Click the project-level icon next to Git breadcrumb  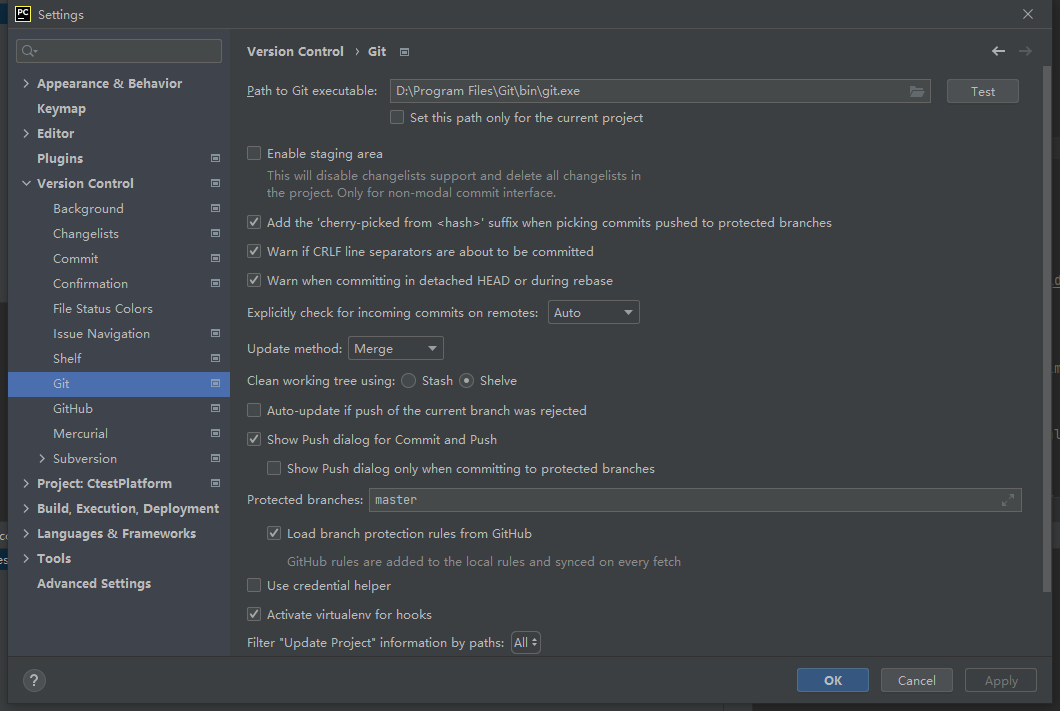[404, 52]
